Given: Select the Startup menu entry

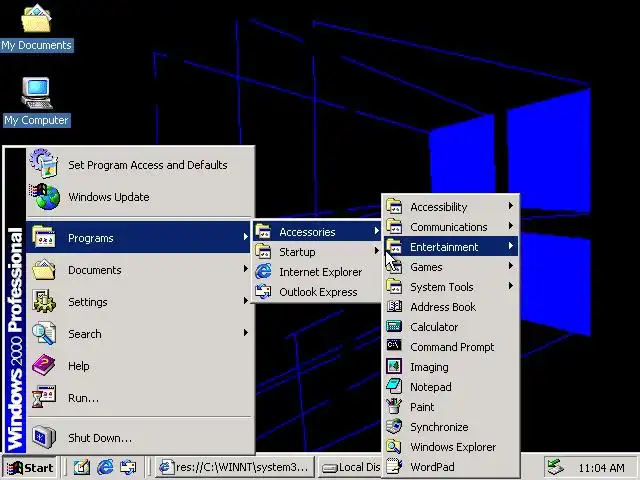Looking at the screenshot, I should click(317, 251).
